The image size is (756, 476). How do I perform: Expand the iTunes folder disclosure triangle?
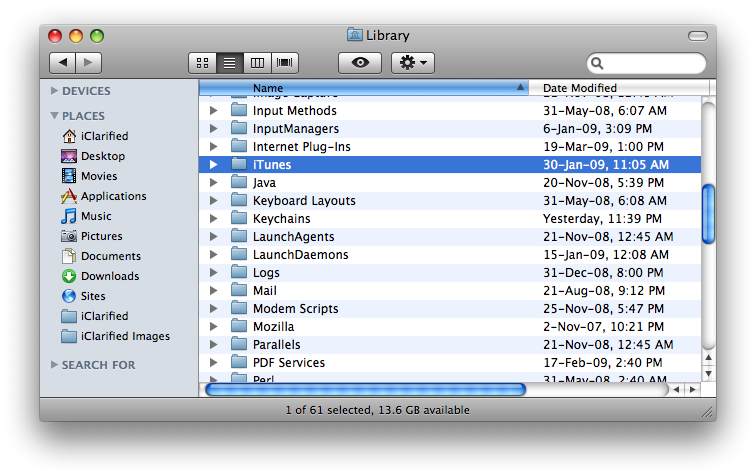point(213,165)
